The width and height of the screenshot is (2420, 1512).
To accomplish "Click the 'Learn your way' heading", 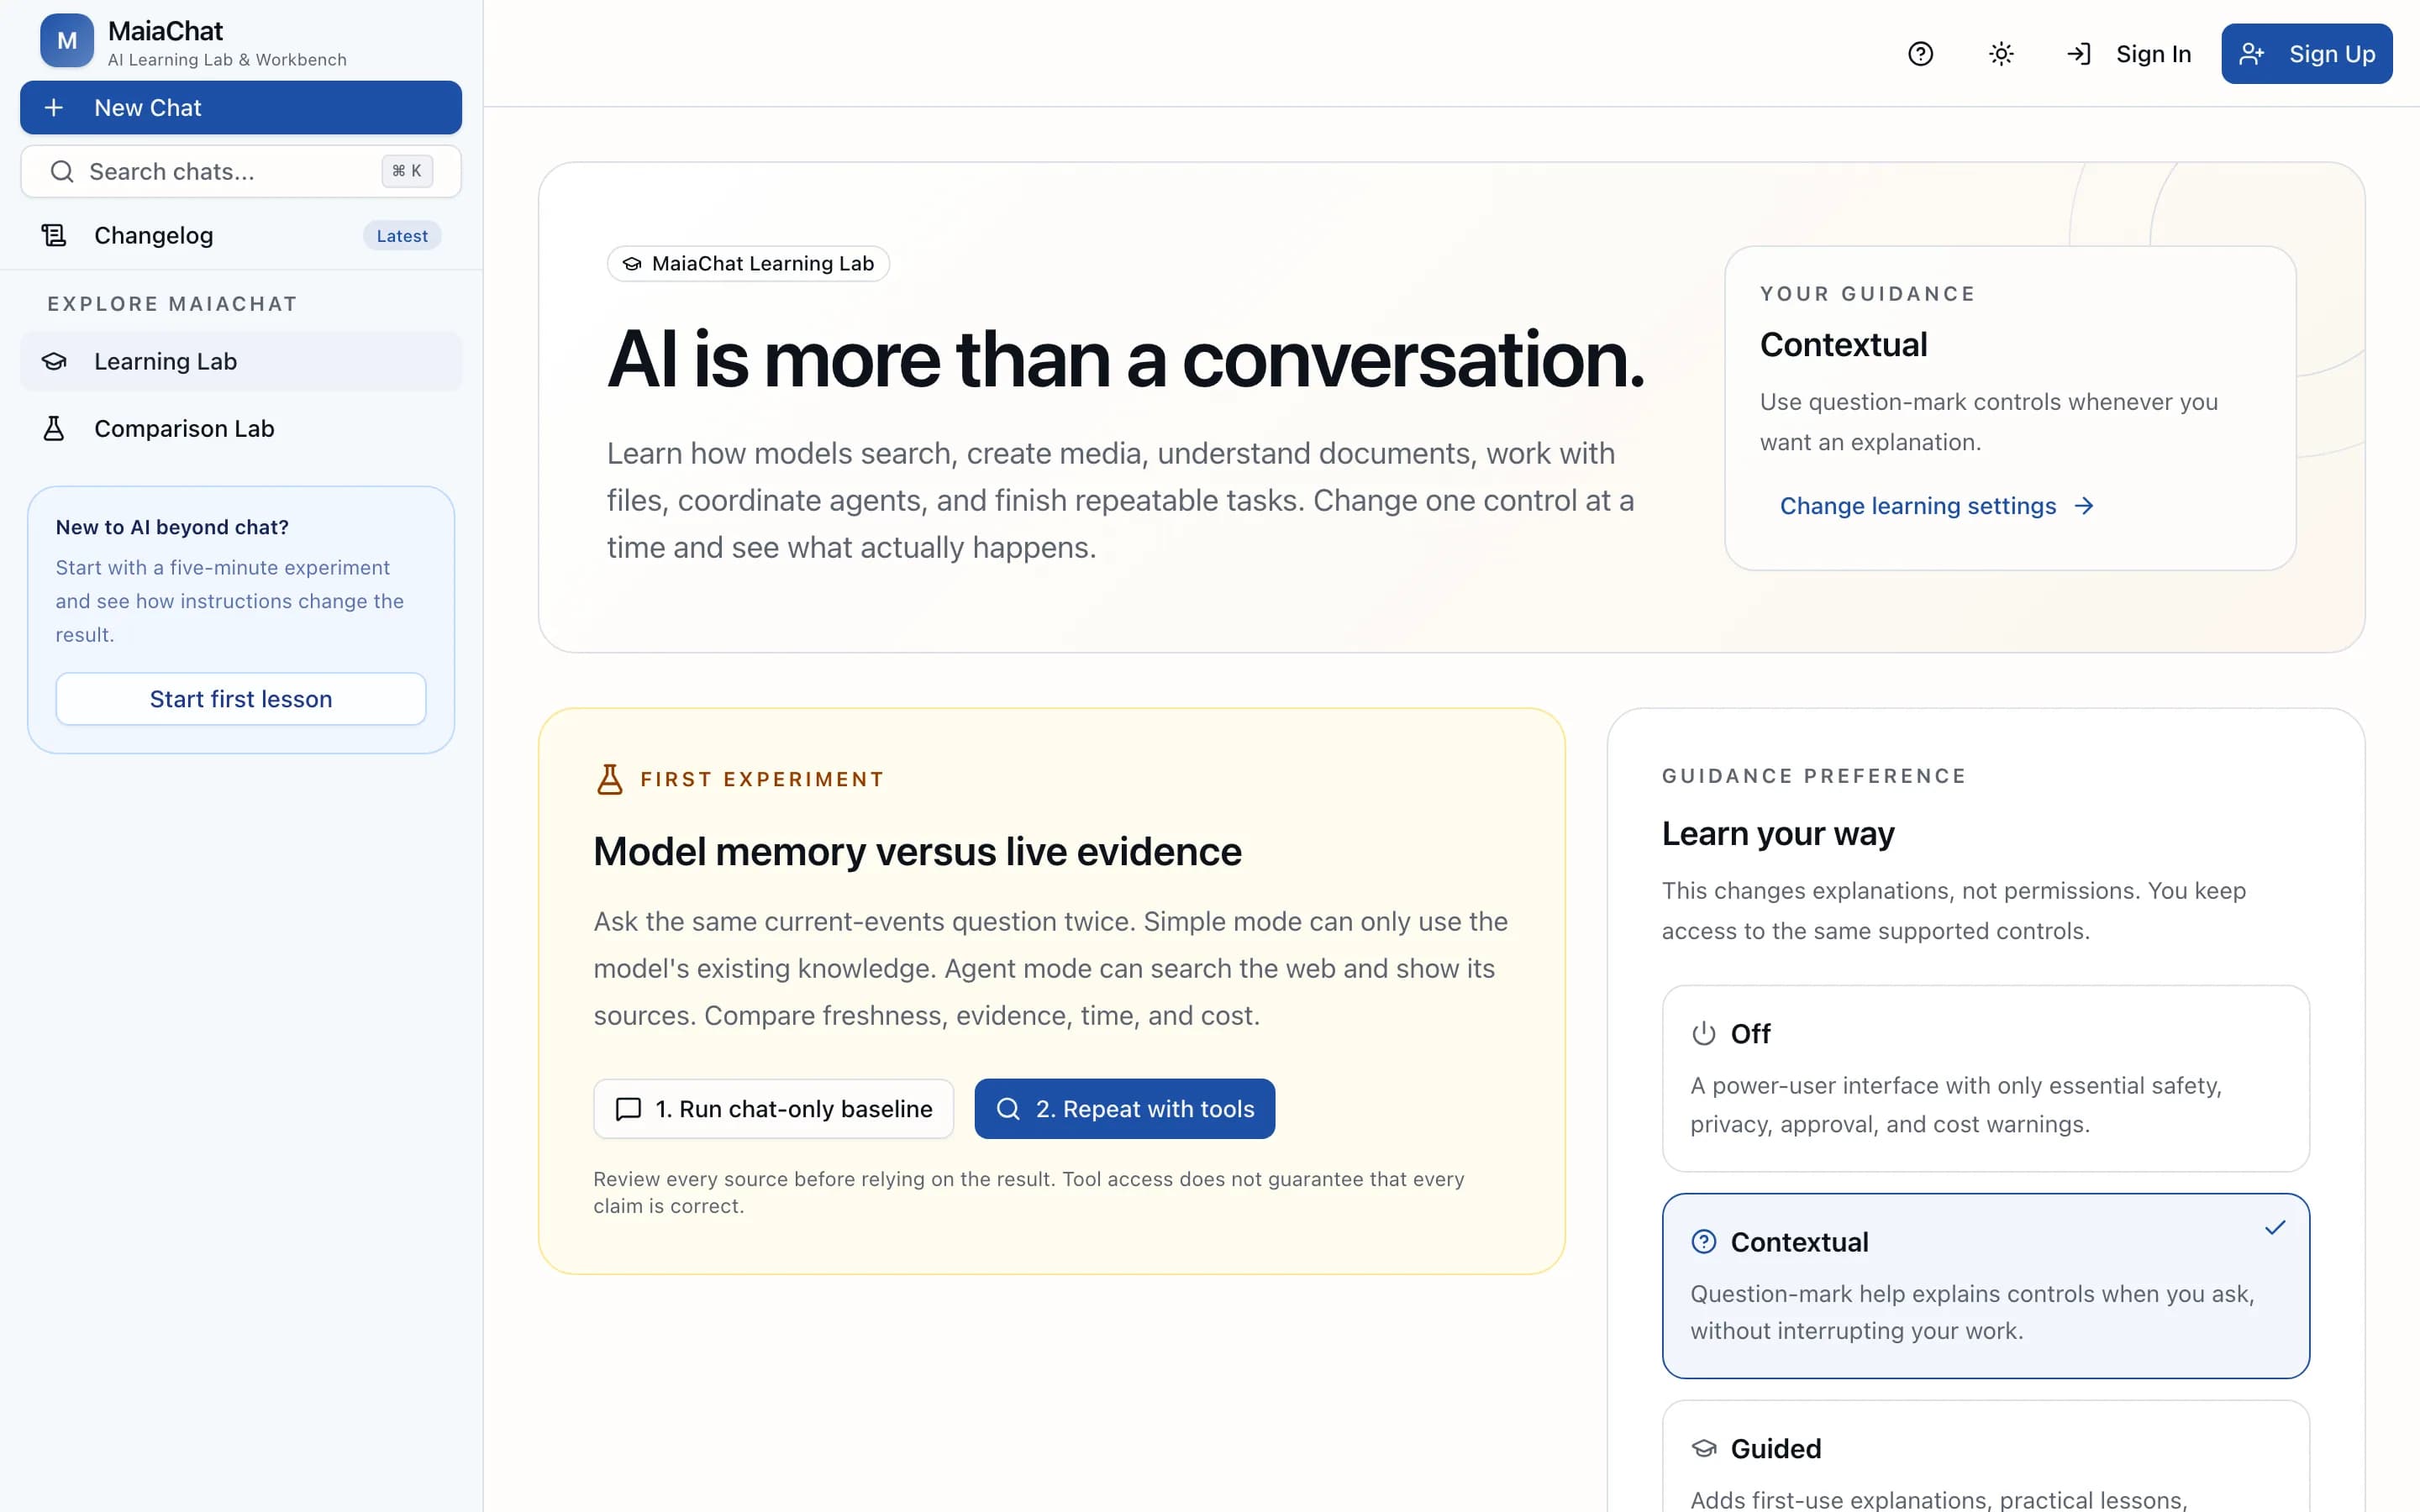I will pos(1778,834).
